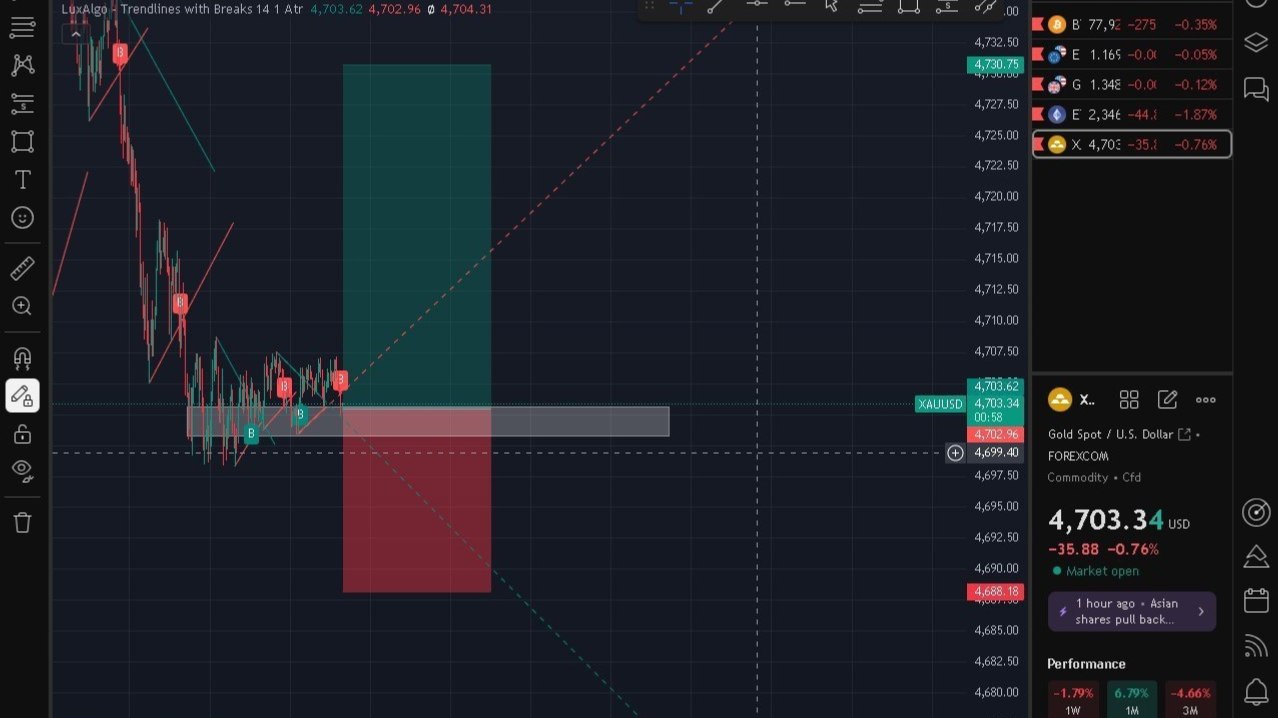
Task: Open the news feed RSS icon
Action: click(1255, 646)
